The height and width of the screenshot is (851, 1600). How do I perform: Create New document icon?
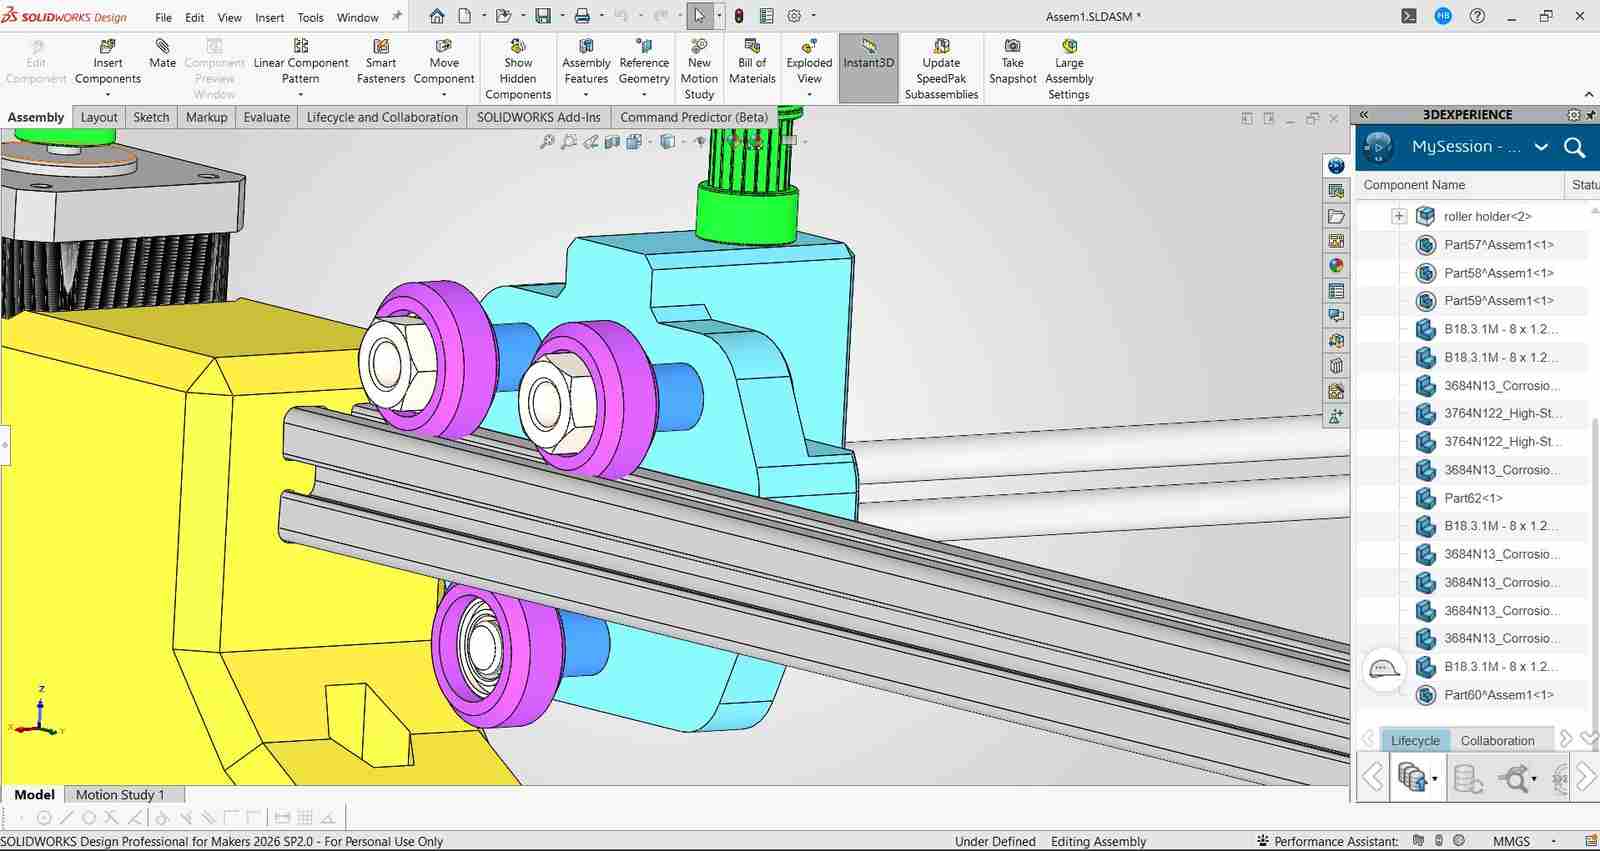tap(465, 16)
